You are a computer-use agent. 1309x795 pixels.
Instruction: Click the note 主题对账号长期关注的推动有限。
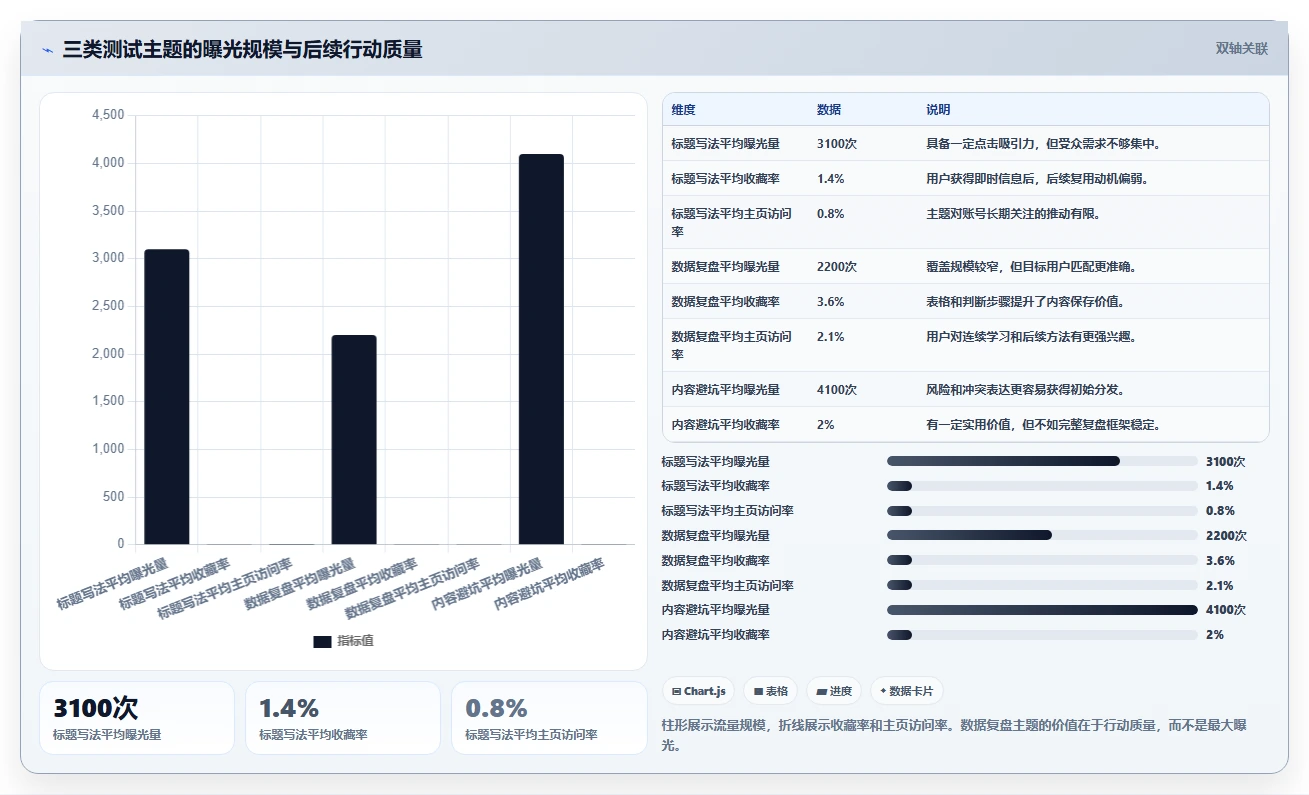(x=1013, y=213)
